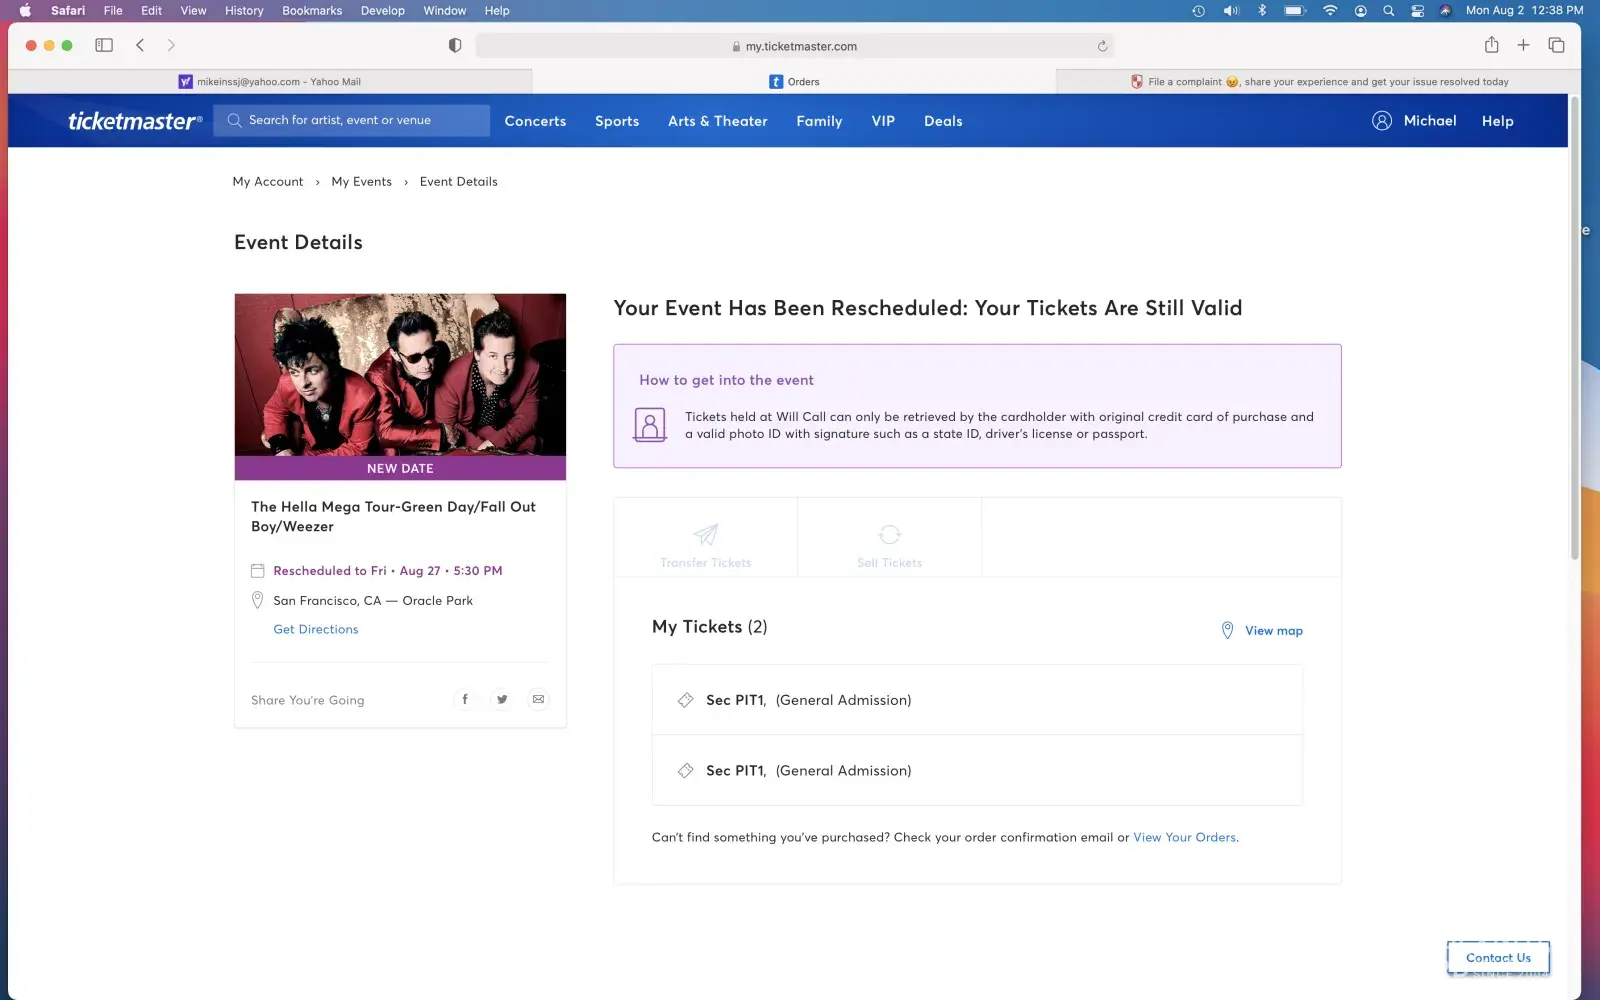This screenshot has width=1600, height=1000.
Task: Share event on Facebook icon
Action: tap(465, 699)
